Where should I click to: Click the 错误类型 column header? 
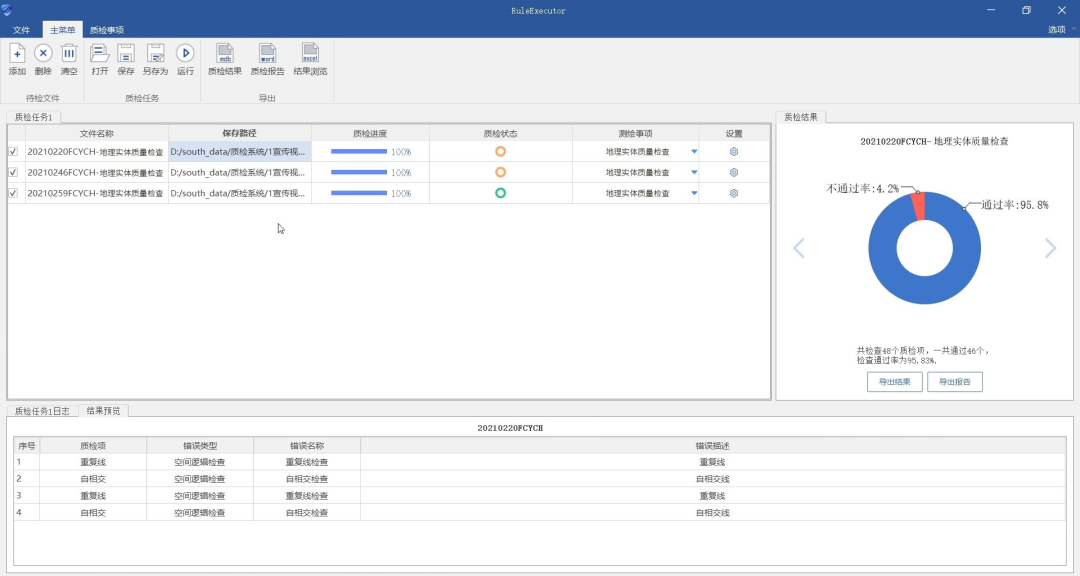(200, 446)
